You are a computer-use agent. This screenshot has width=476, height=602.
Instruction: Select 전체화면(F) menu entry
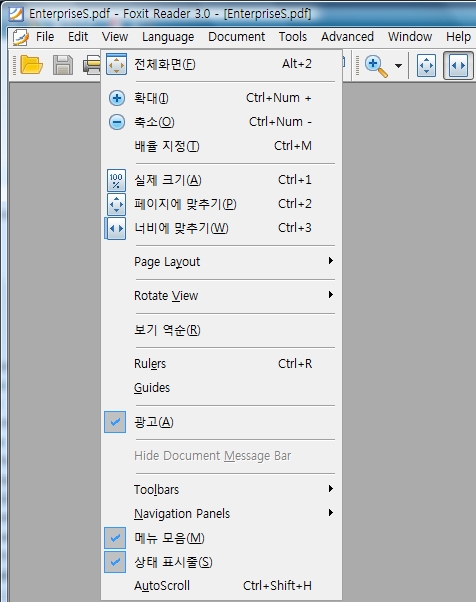pyautogui.click(x=222, y=64)
